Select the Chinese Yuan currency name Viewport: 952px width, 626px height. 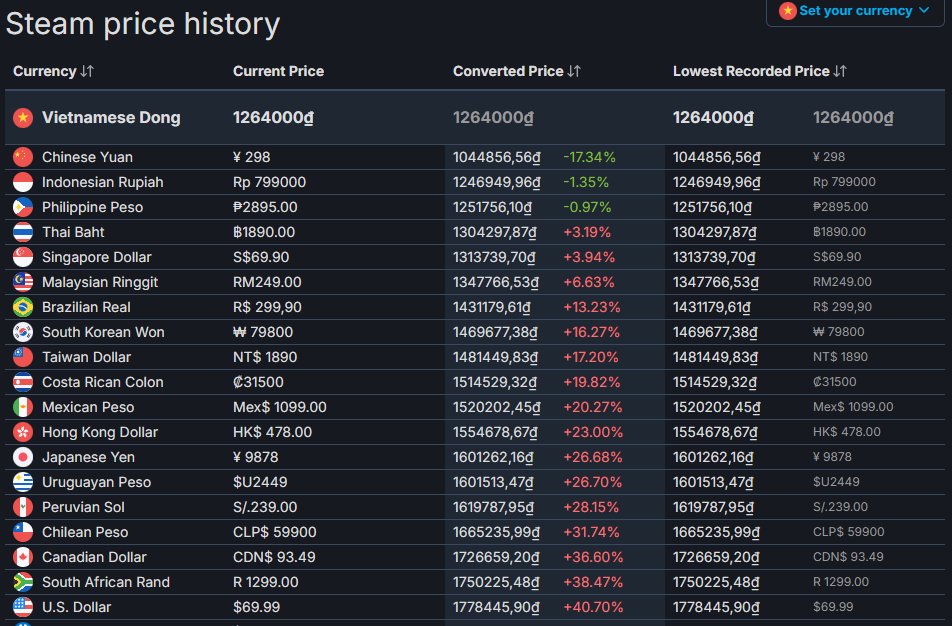pyautogui.click(x=87, y=157)
